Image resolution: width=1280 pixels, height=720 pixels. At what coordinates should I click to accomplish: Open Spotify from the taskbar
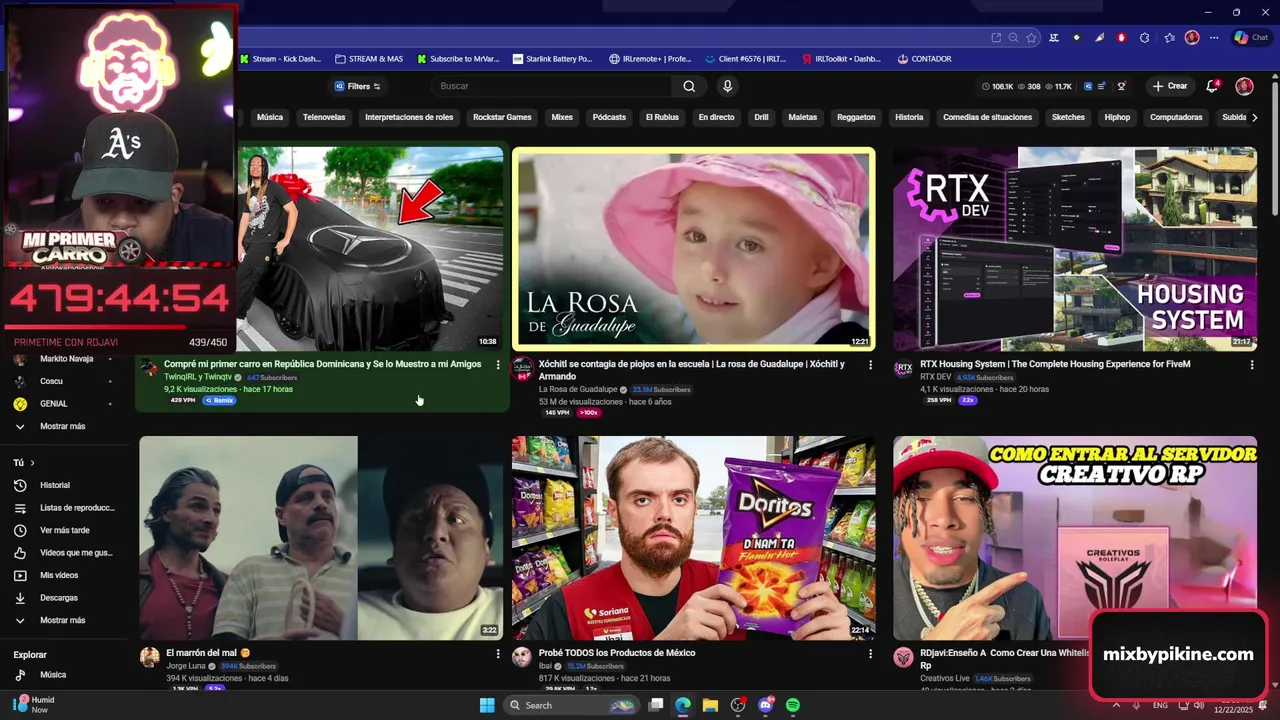(x=793, y=705)
